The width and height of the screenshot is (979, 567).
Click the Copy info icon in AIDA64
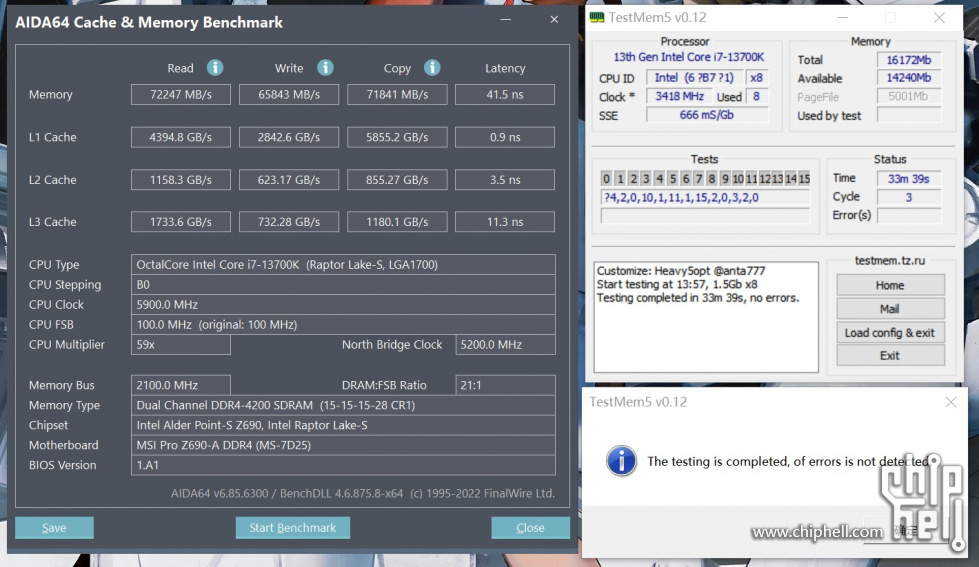pos(432,67)
